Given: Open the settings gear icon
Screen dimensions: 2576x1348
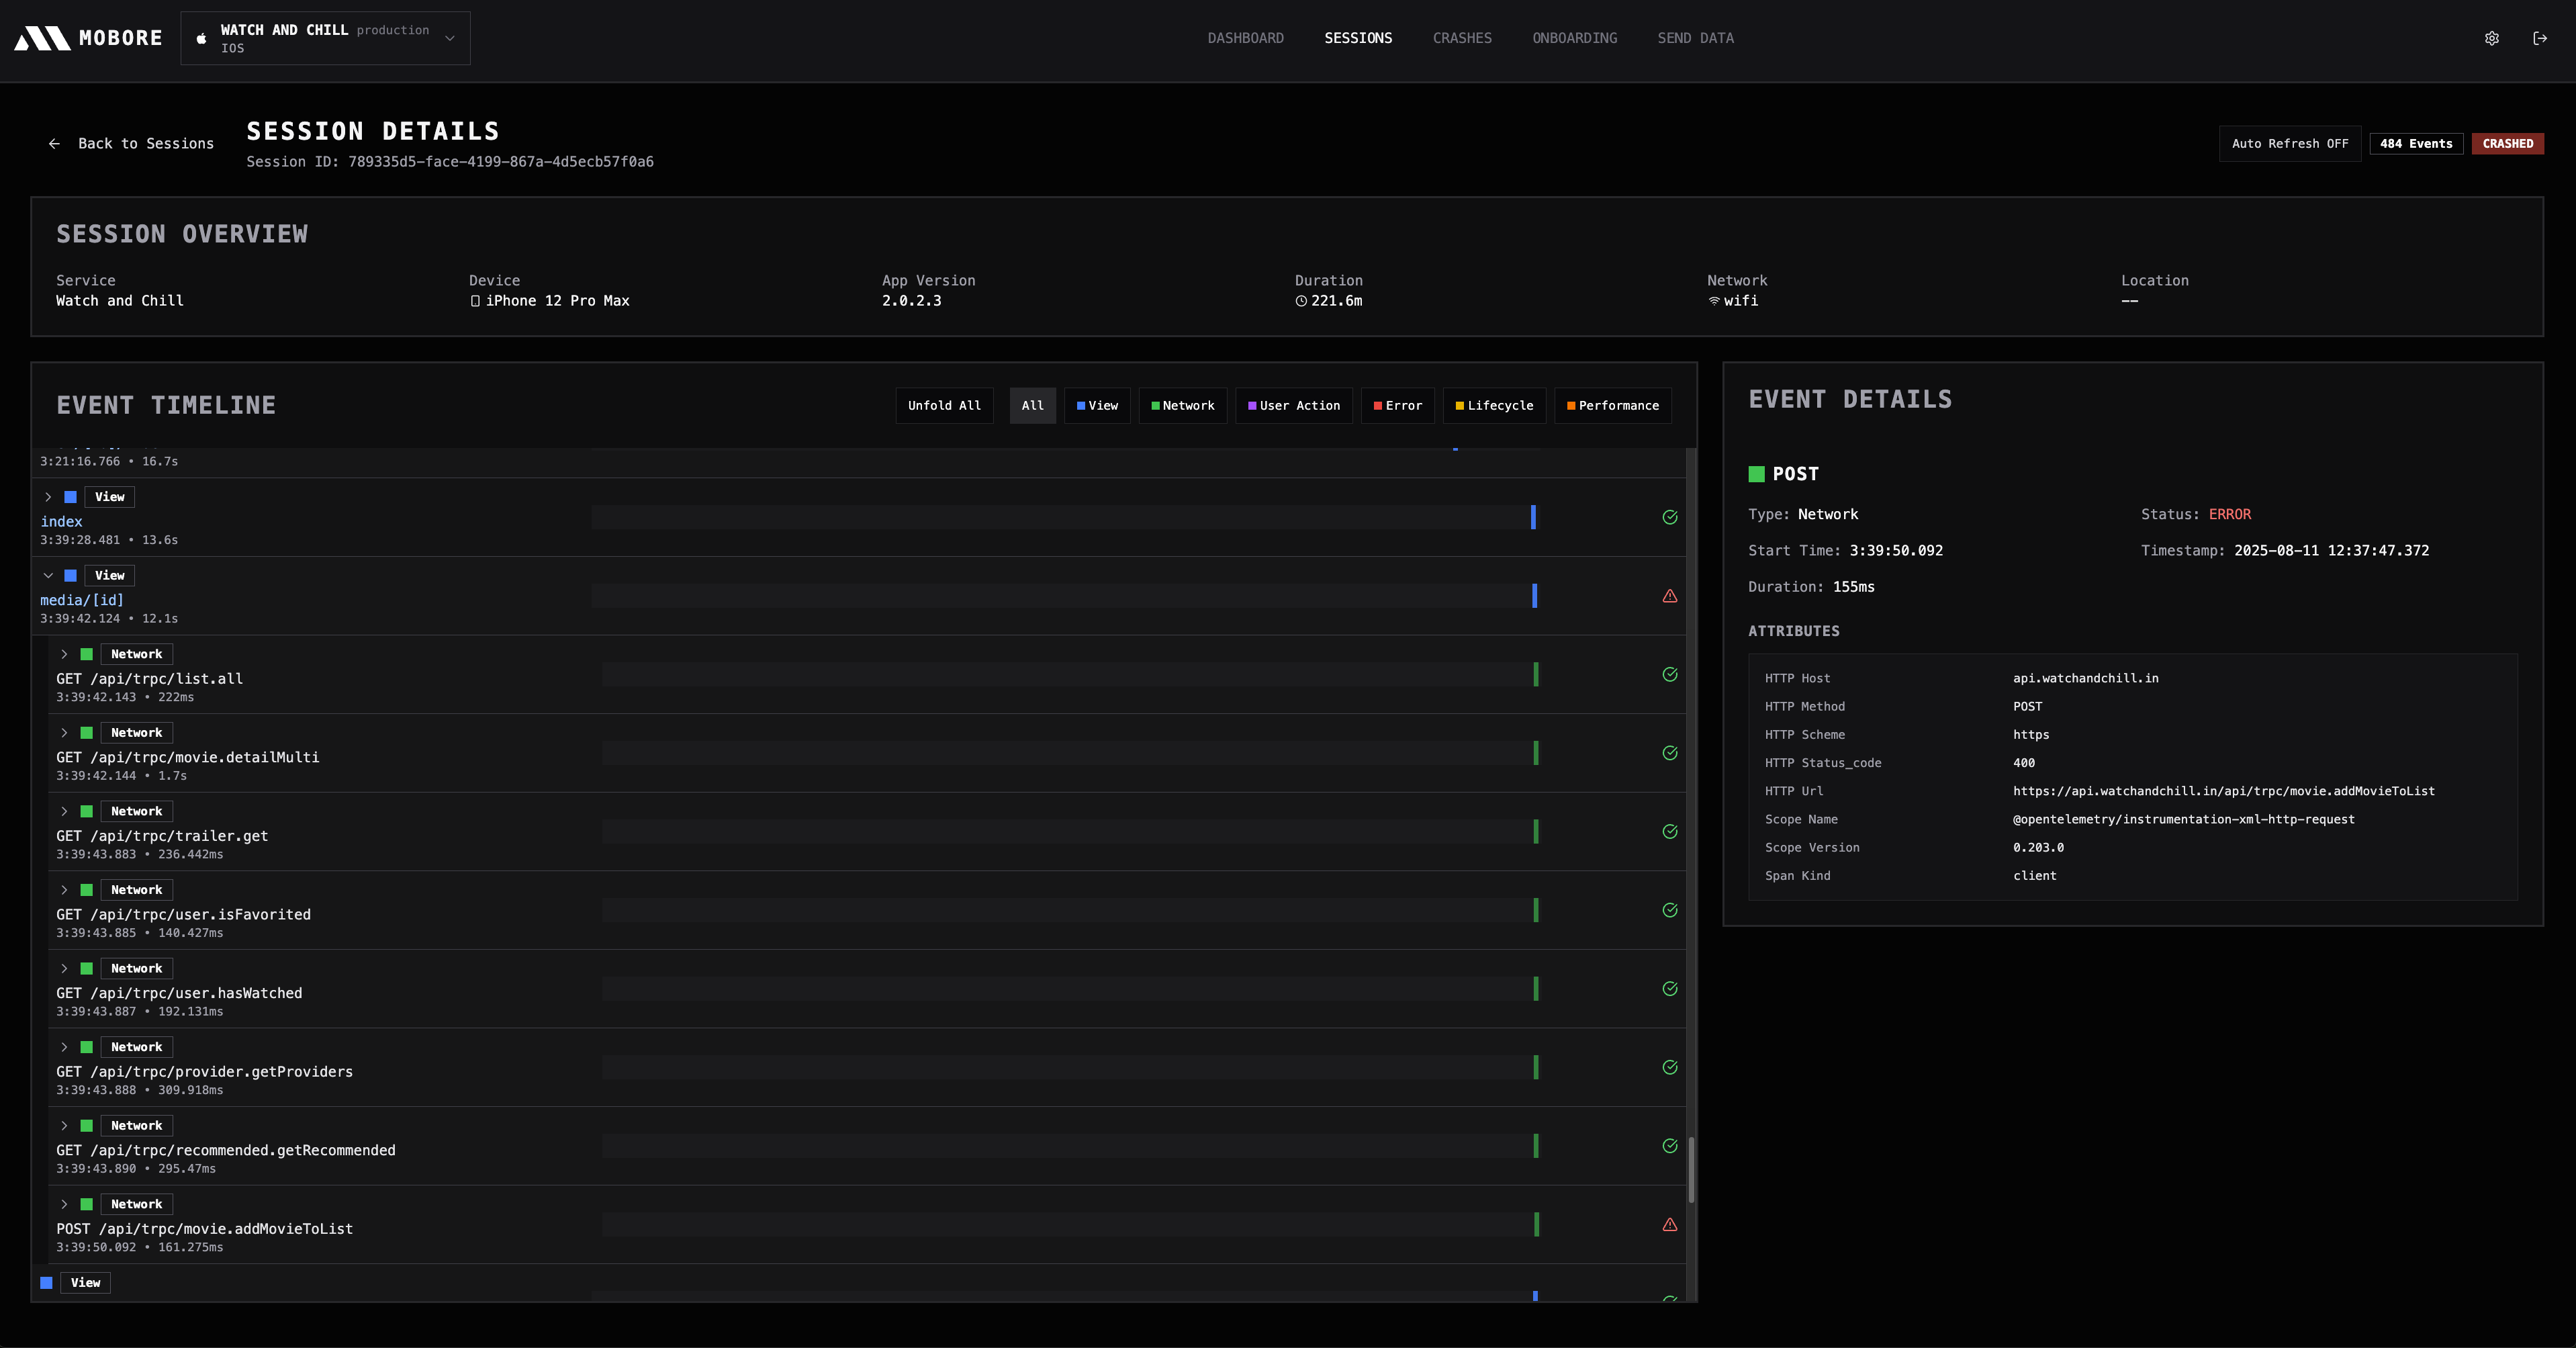Looking at the screenshot, I should tap(2491, 38).
